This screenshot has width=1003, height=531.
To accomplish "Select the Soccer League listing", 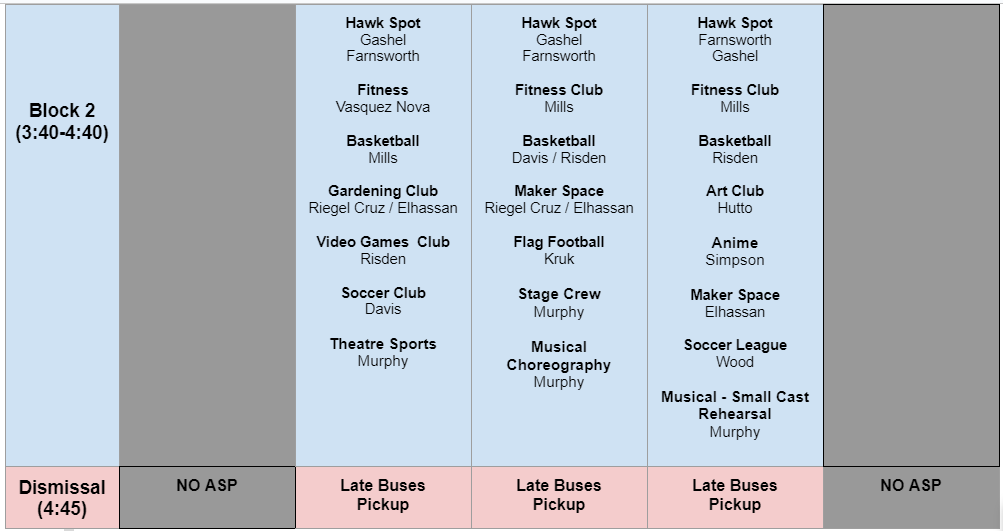I will [735, 345].
